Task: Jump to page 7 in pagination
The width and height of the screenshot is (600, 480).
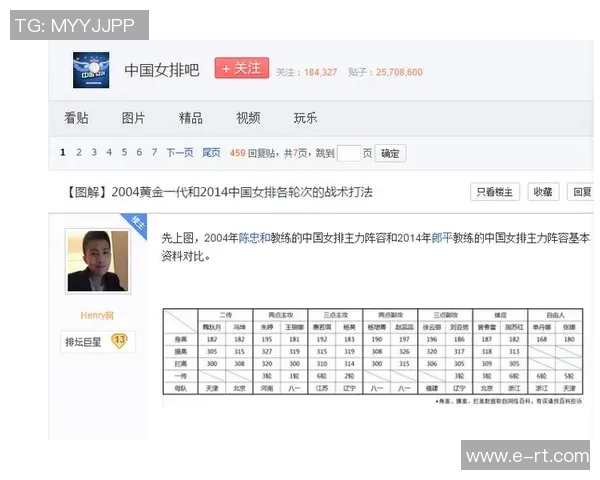Action: [154, 153]
